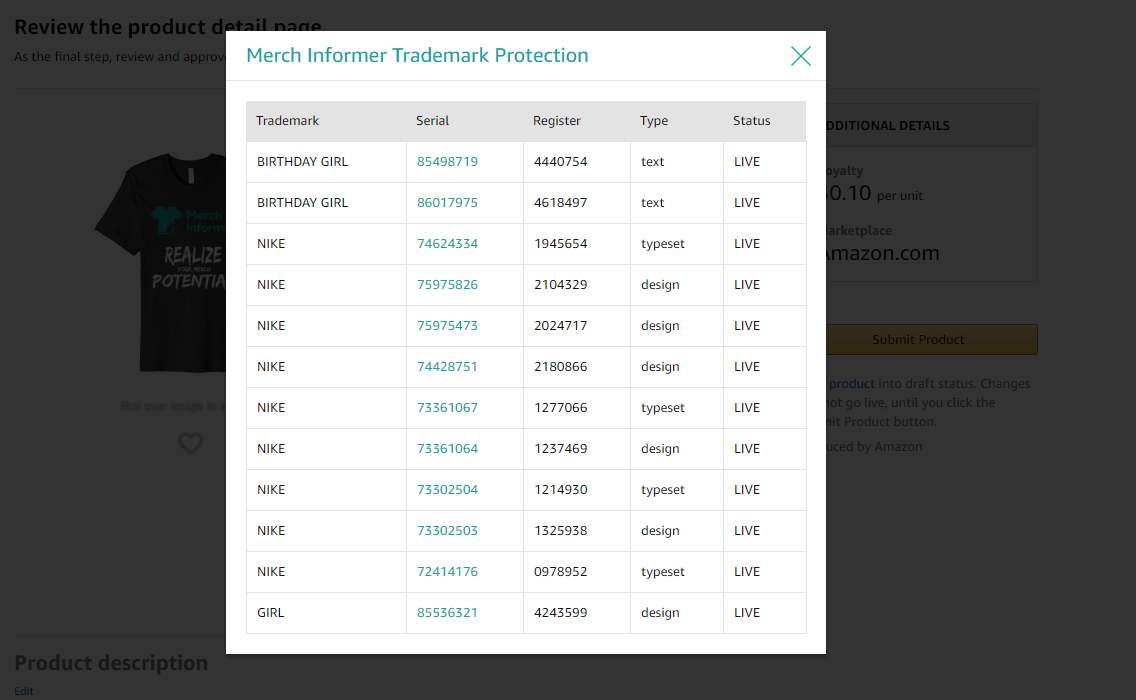This screenshot has width=1136, height=700.
Task: Open serial number 73361067 link
Action: click(447, 408)
